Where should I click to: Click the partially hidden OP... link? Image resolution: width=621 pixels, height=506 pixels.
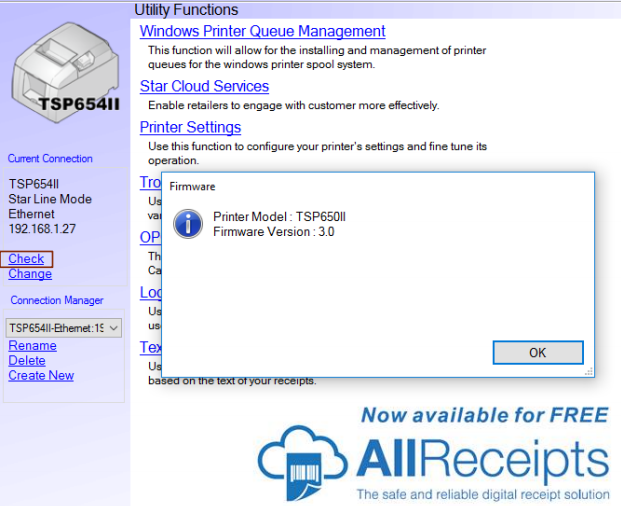[150, 237]
